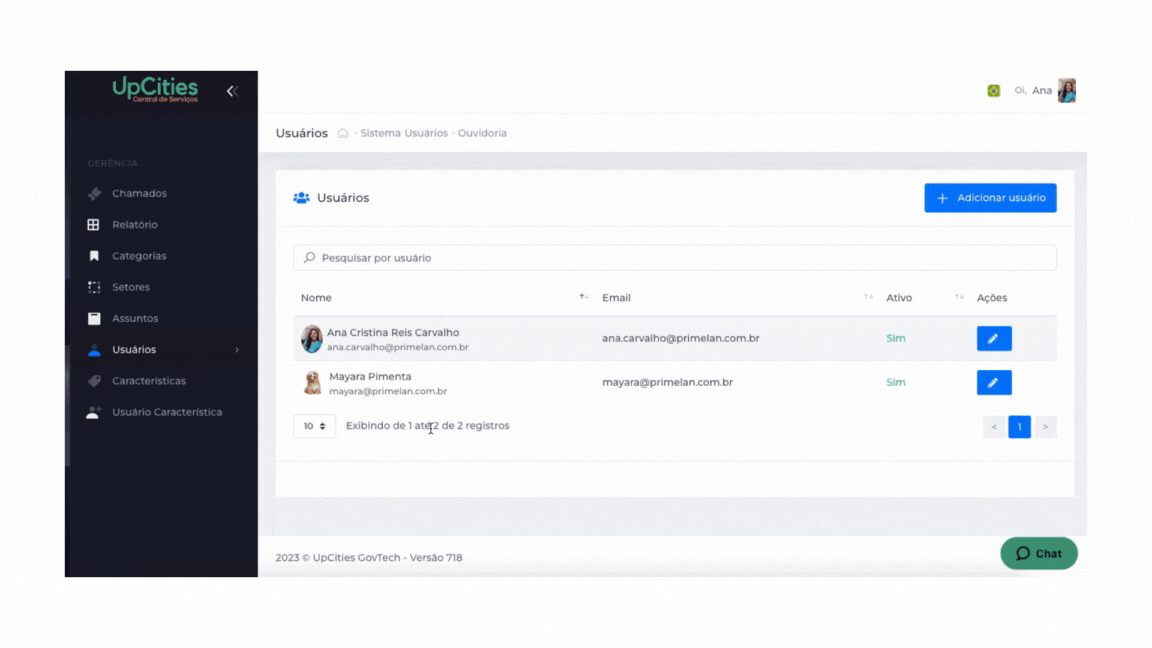
Task: Click the Nome column header
Action: [316, 298]
